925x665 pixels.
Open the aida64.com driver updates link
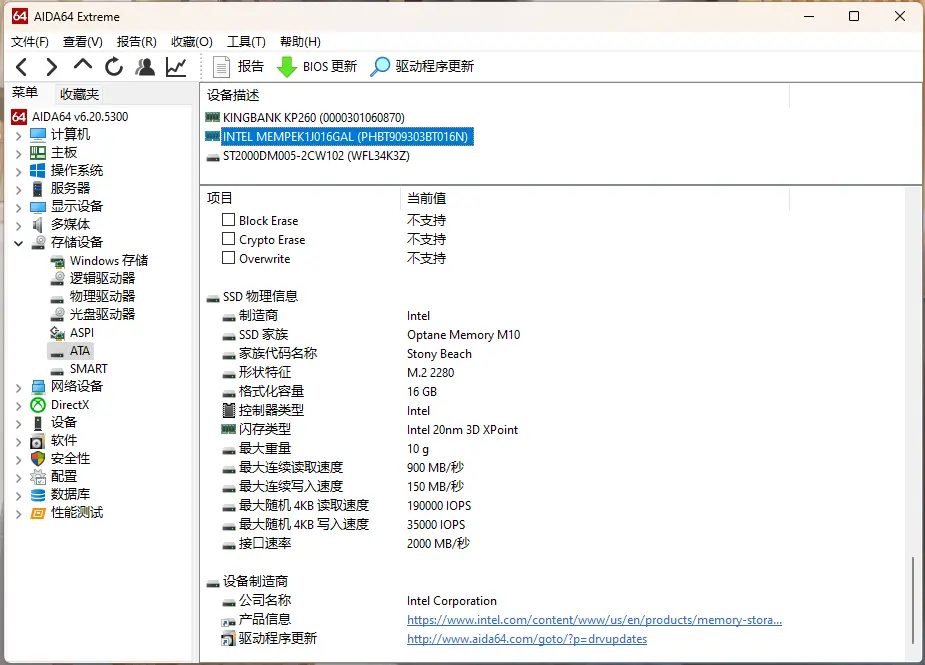click(x=526, y=639)
